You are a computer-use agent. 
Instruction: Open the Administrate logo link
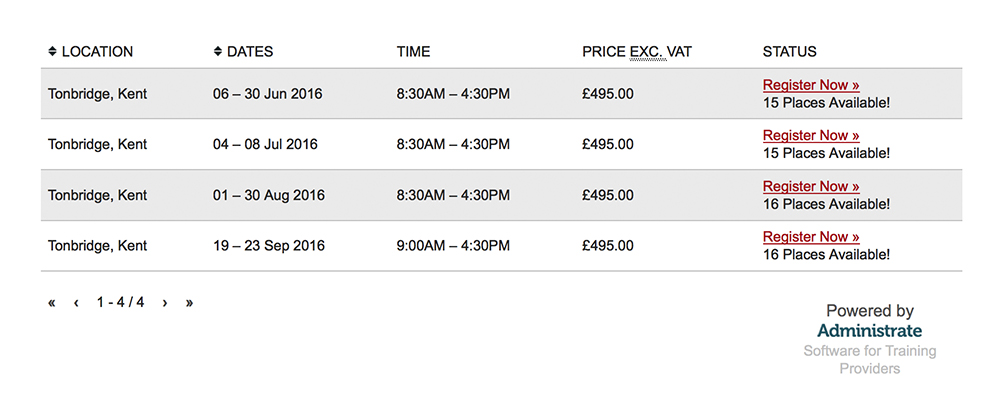869,331
